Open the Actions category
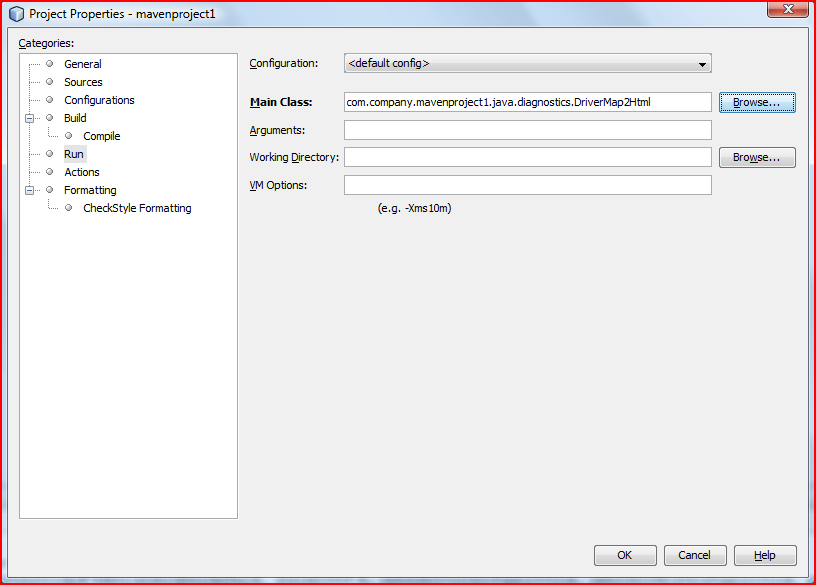The height and width of the screenshot is (585, 816). click(82, 172)
